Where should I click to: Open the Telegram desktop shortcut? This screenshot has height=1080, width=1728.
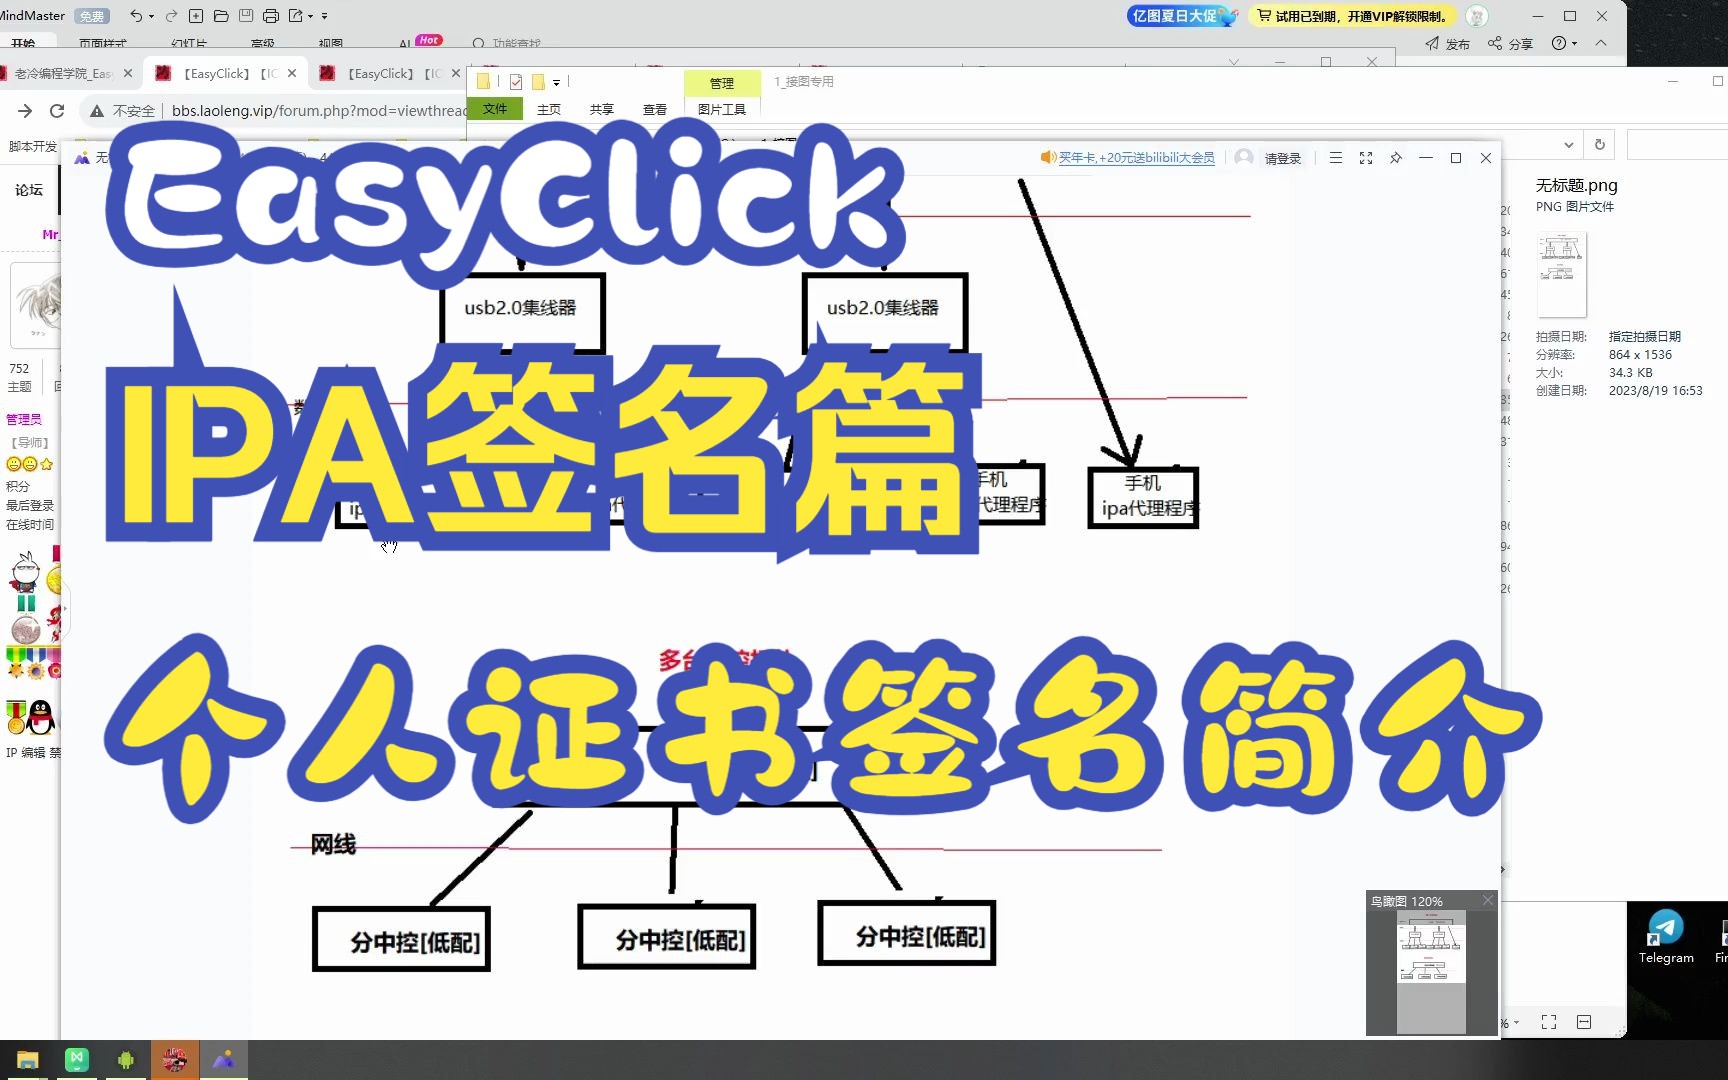[x=1666, y=937]
